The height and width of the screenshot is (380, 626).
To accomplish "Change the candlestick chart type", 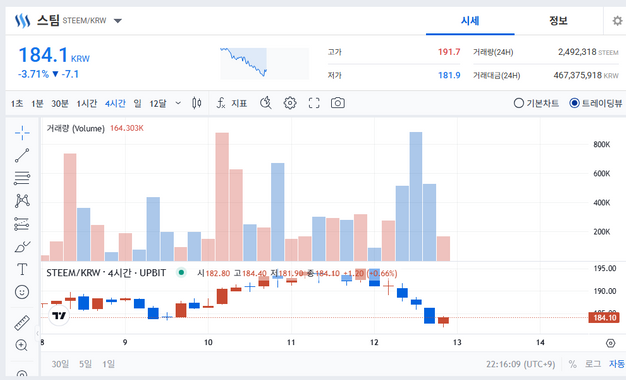I will pos(196,103).
